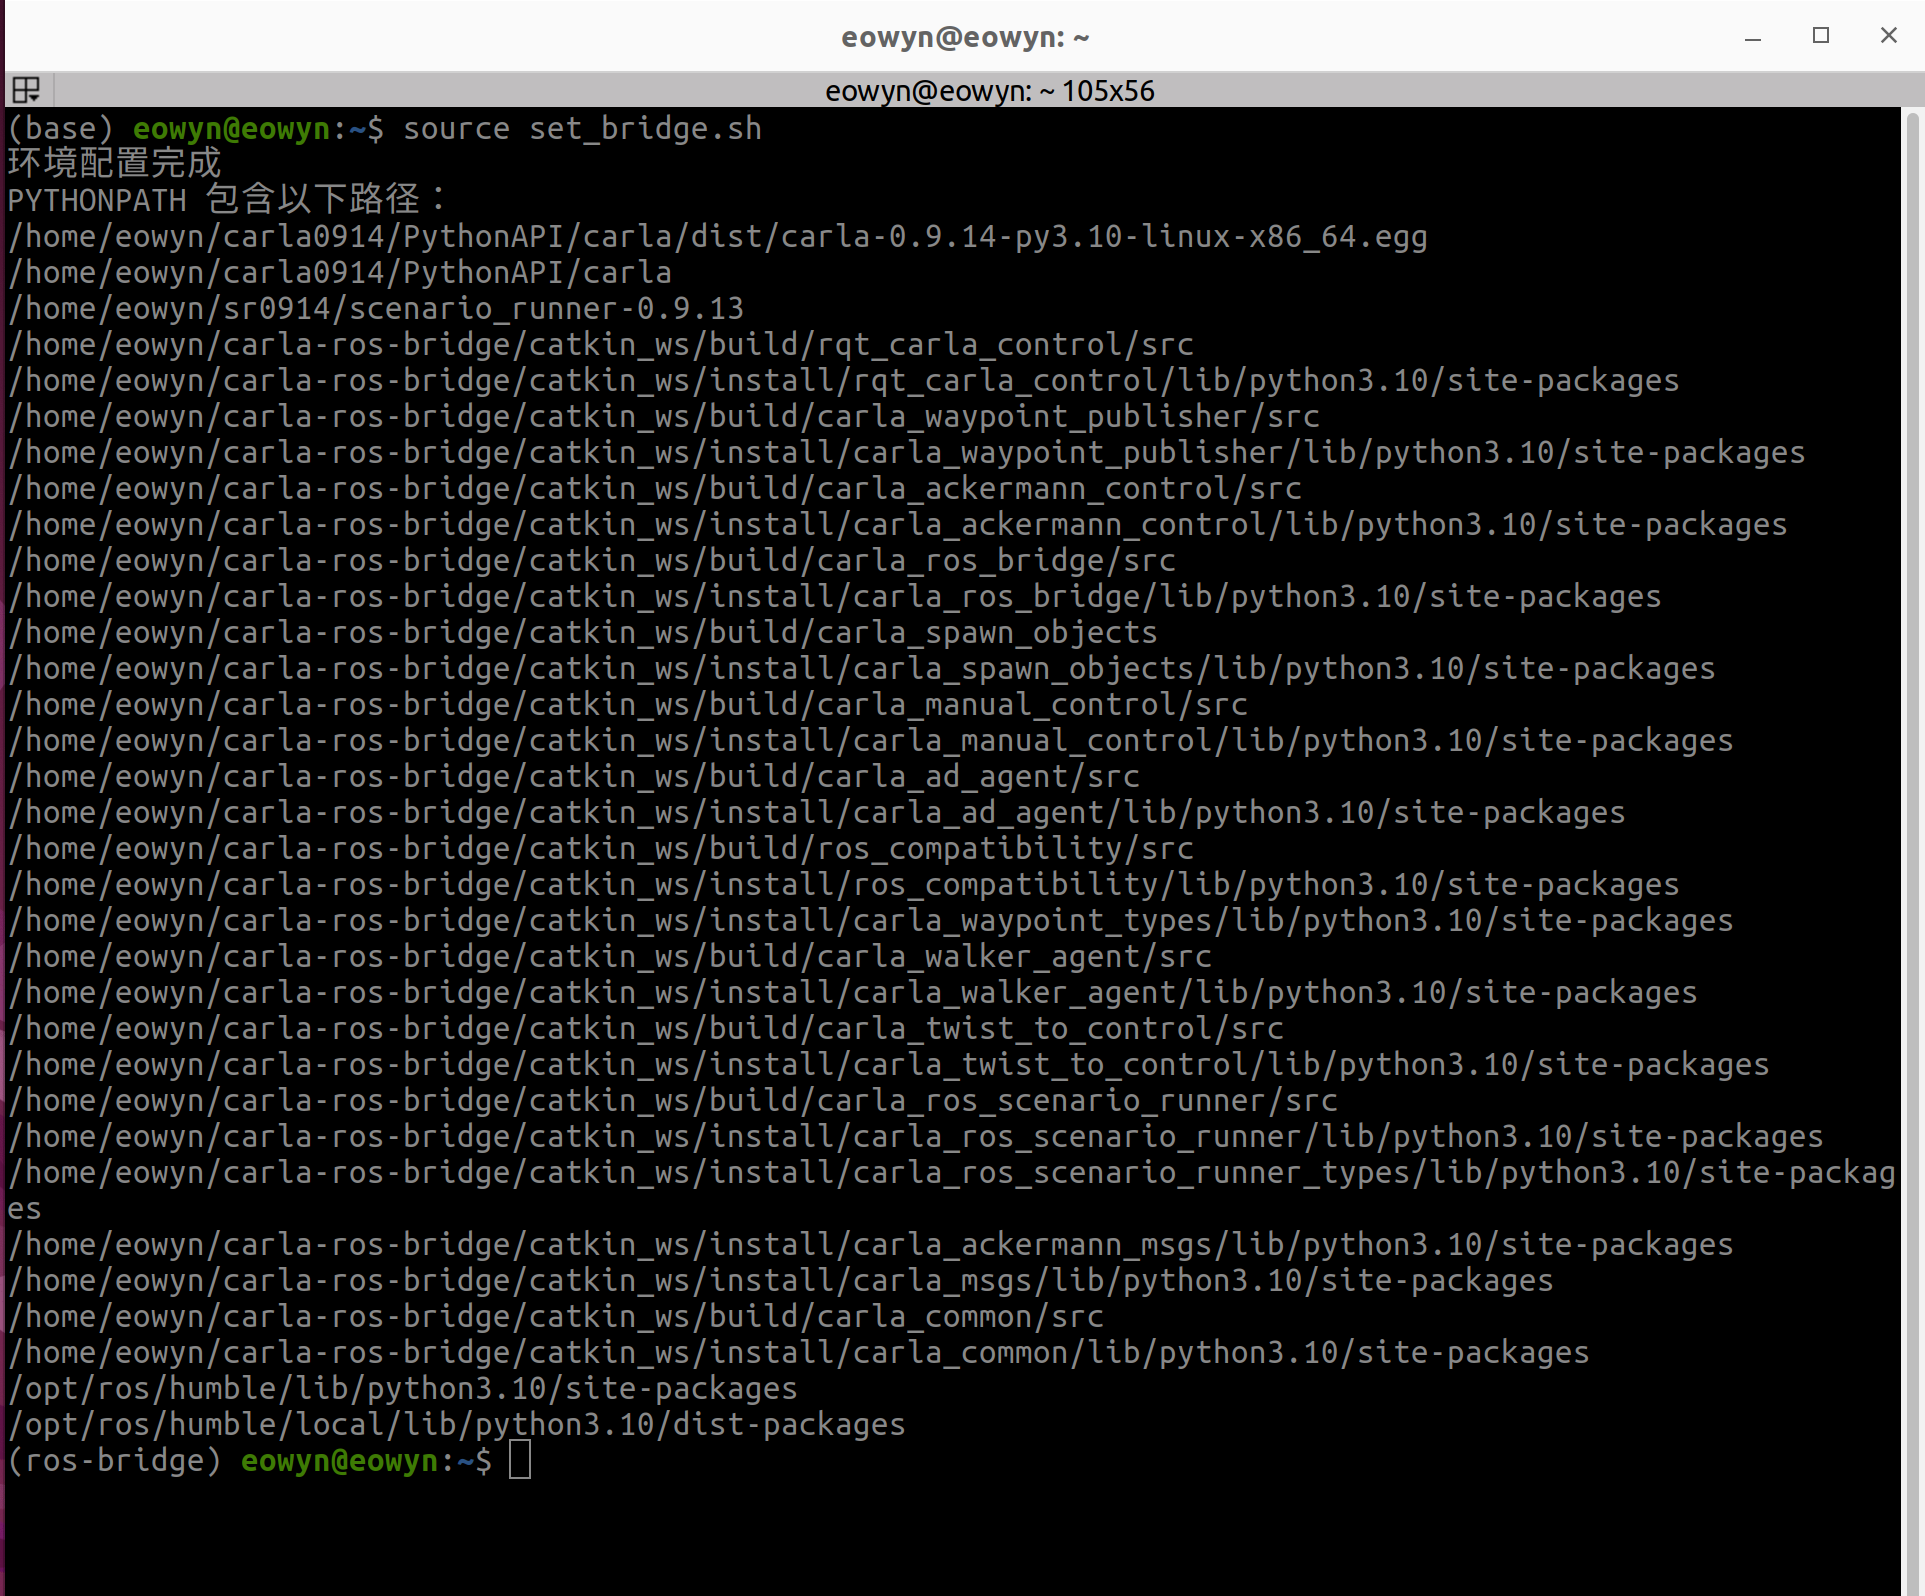
Task: Minimize the terminal window
Action: pos(1752,37)
